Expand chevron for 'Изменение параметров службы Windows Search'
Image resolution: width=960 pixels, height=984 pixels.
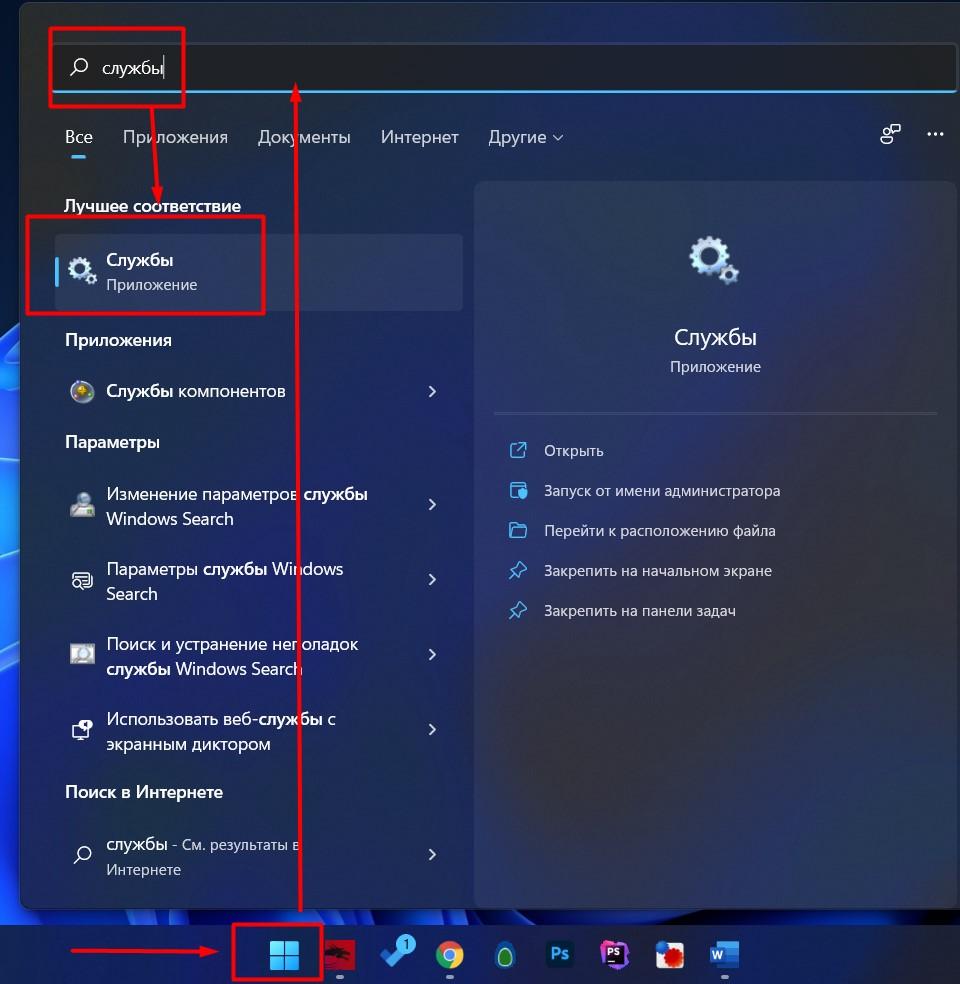click(432, 505)
